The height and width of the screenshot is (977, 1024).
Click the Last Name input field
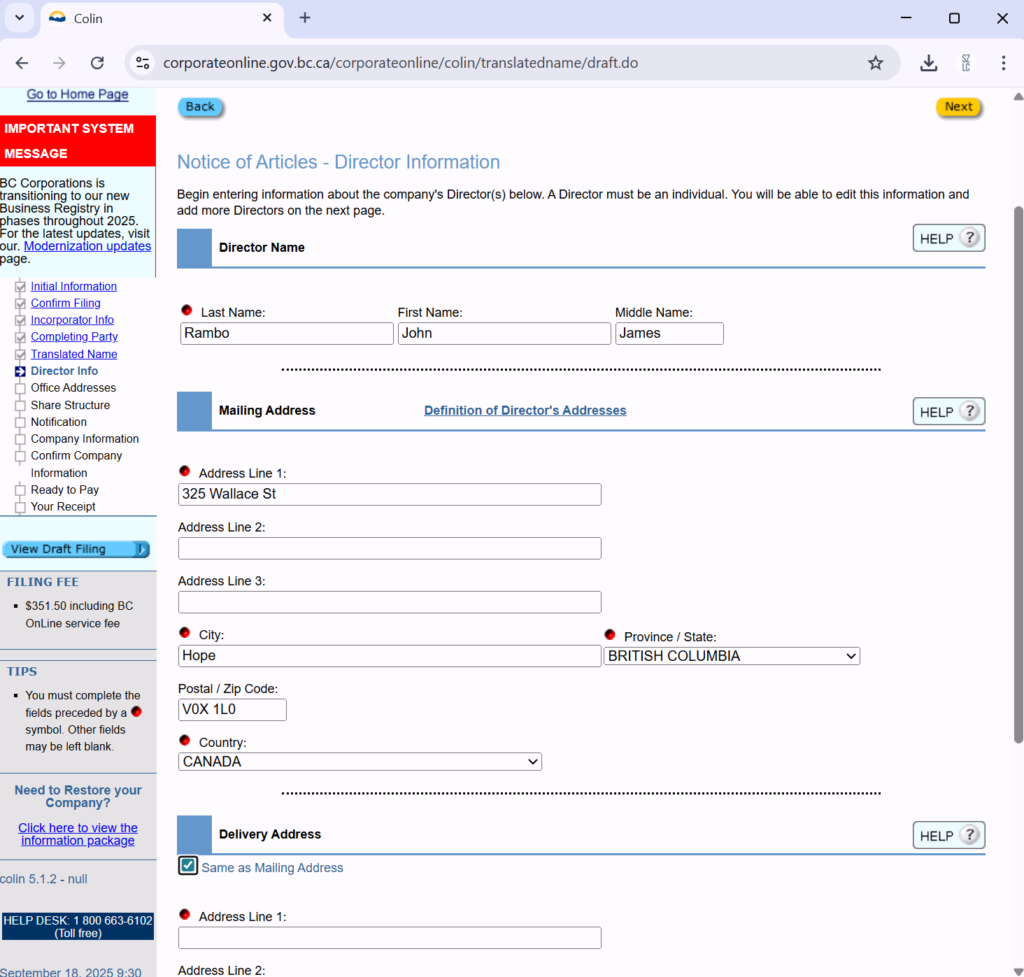point(287,334)
